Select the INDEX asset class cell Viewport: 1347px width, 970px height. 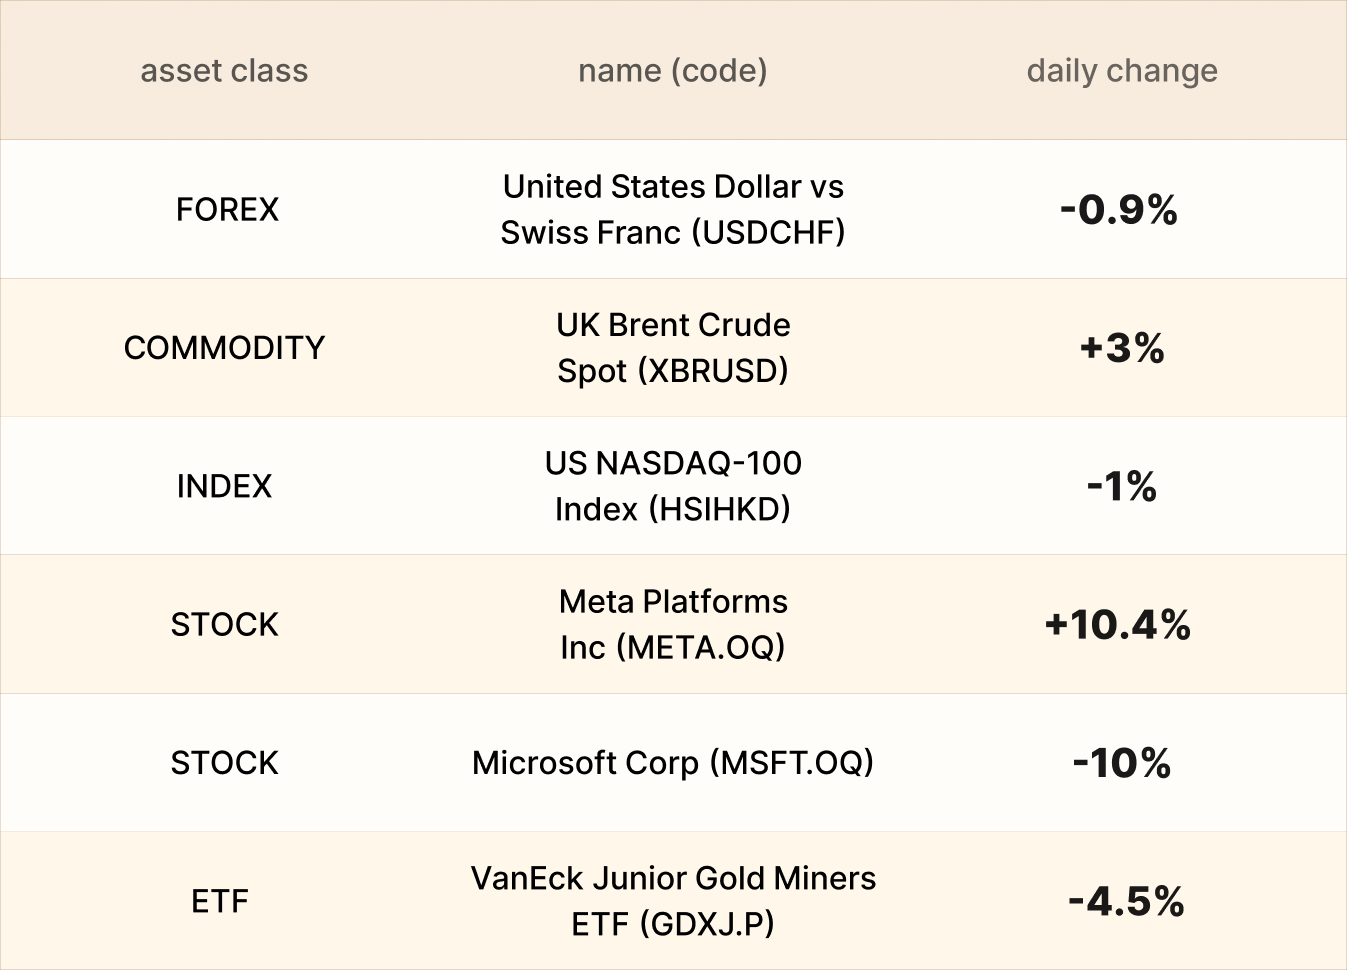pyautogui.click(x=224, y=486)
